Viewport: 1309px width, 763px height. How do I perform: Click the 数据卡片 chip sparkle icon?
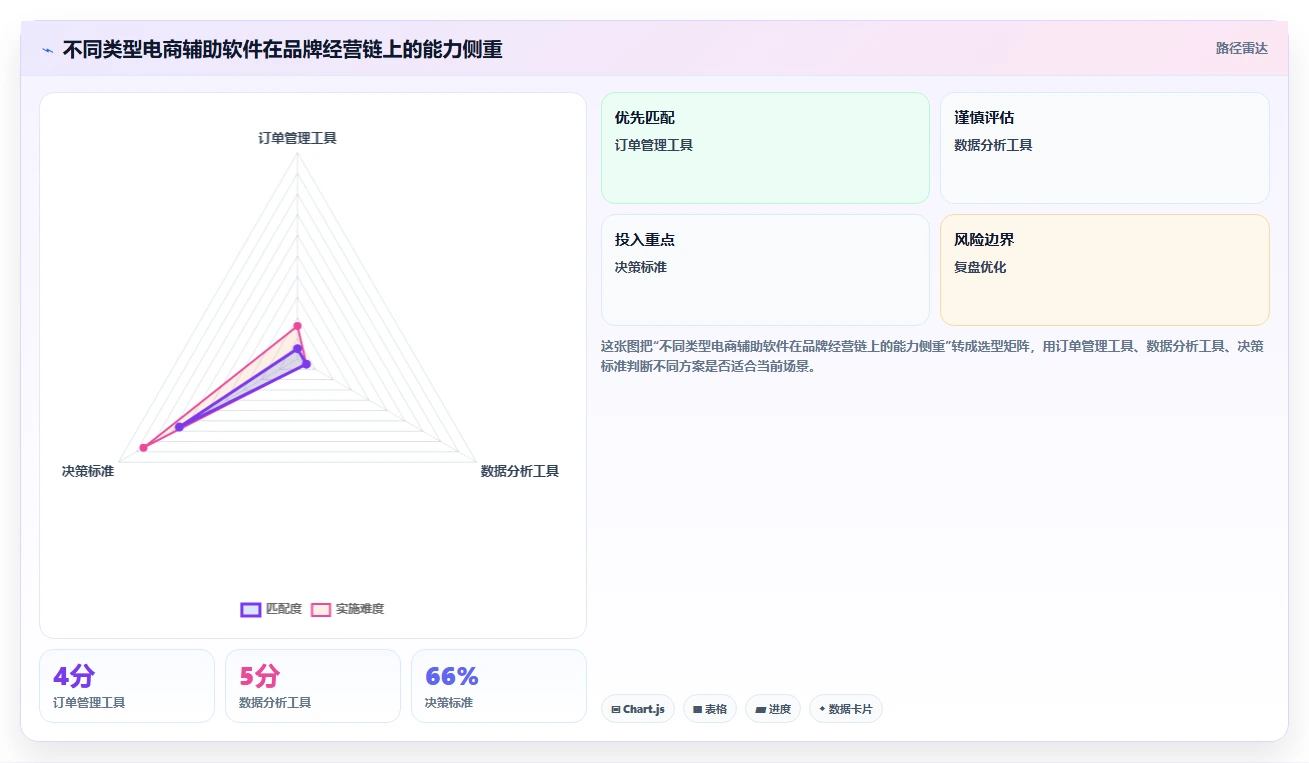tap(822, 709)
